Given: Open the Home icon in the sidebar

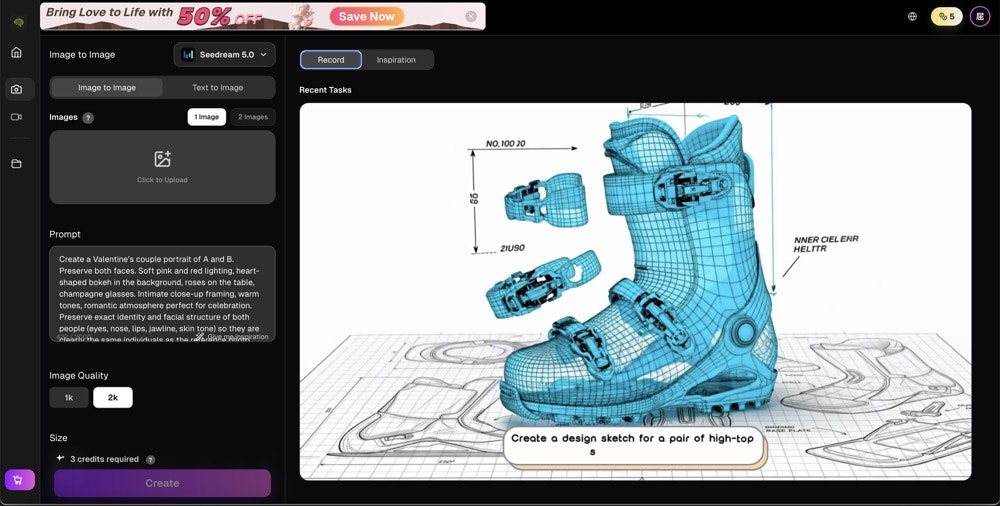Looking at the screenshot, I should tap(17, 52).
